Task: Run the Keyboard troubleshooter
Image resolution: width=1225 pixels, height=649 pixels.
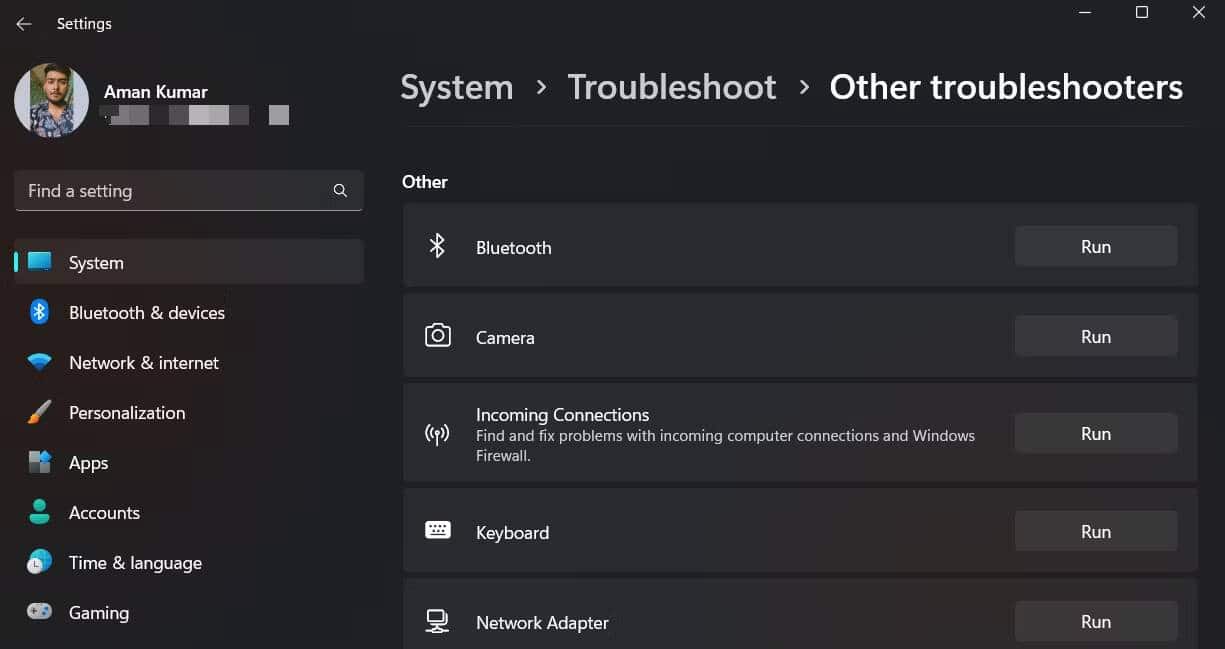Action: (1095, 532)
